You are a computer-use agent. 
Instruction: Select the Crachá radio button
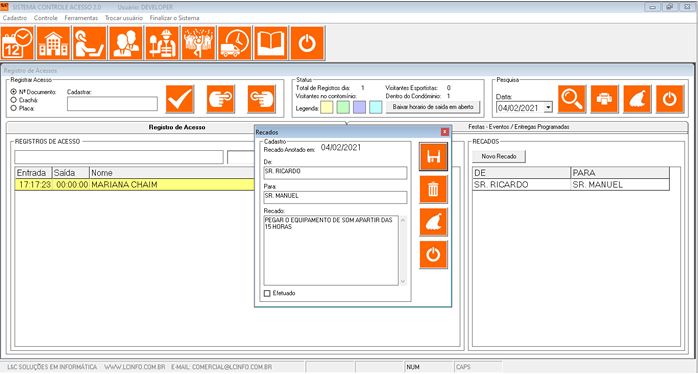coord(14,100)
